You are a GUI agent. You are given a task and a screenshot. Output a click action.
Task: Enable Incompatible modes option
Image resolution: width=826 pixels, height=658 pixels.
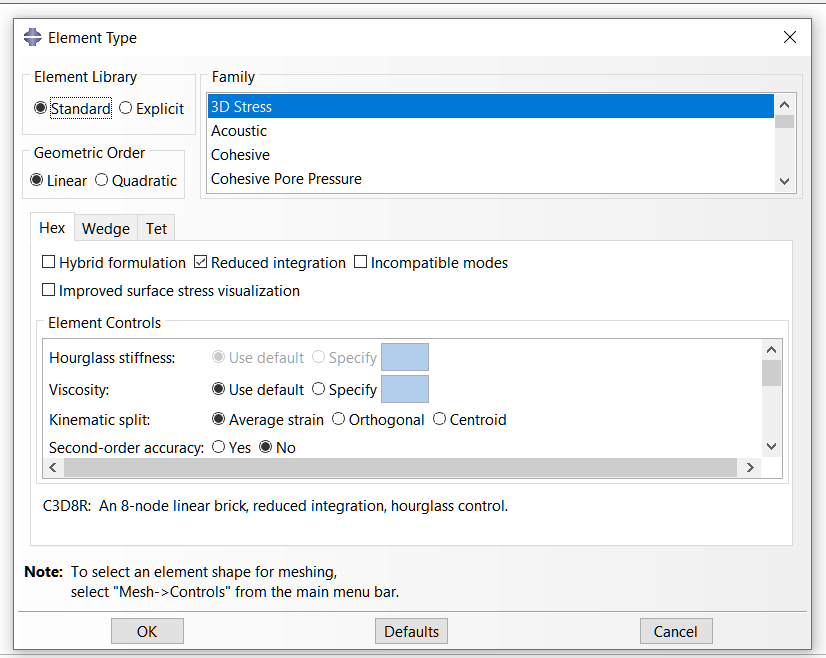pos(361,263)
